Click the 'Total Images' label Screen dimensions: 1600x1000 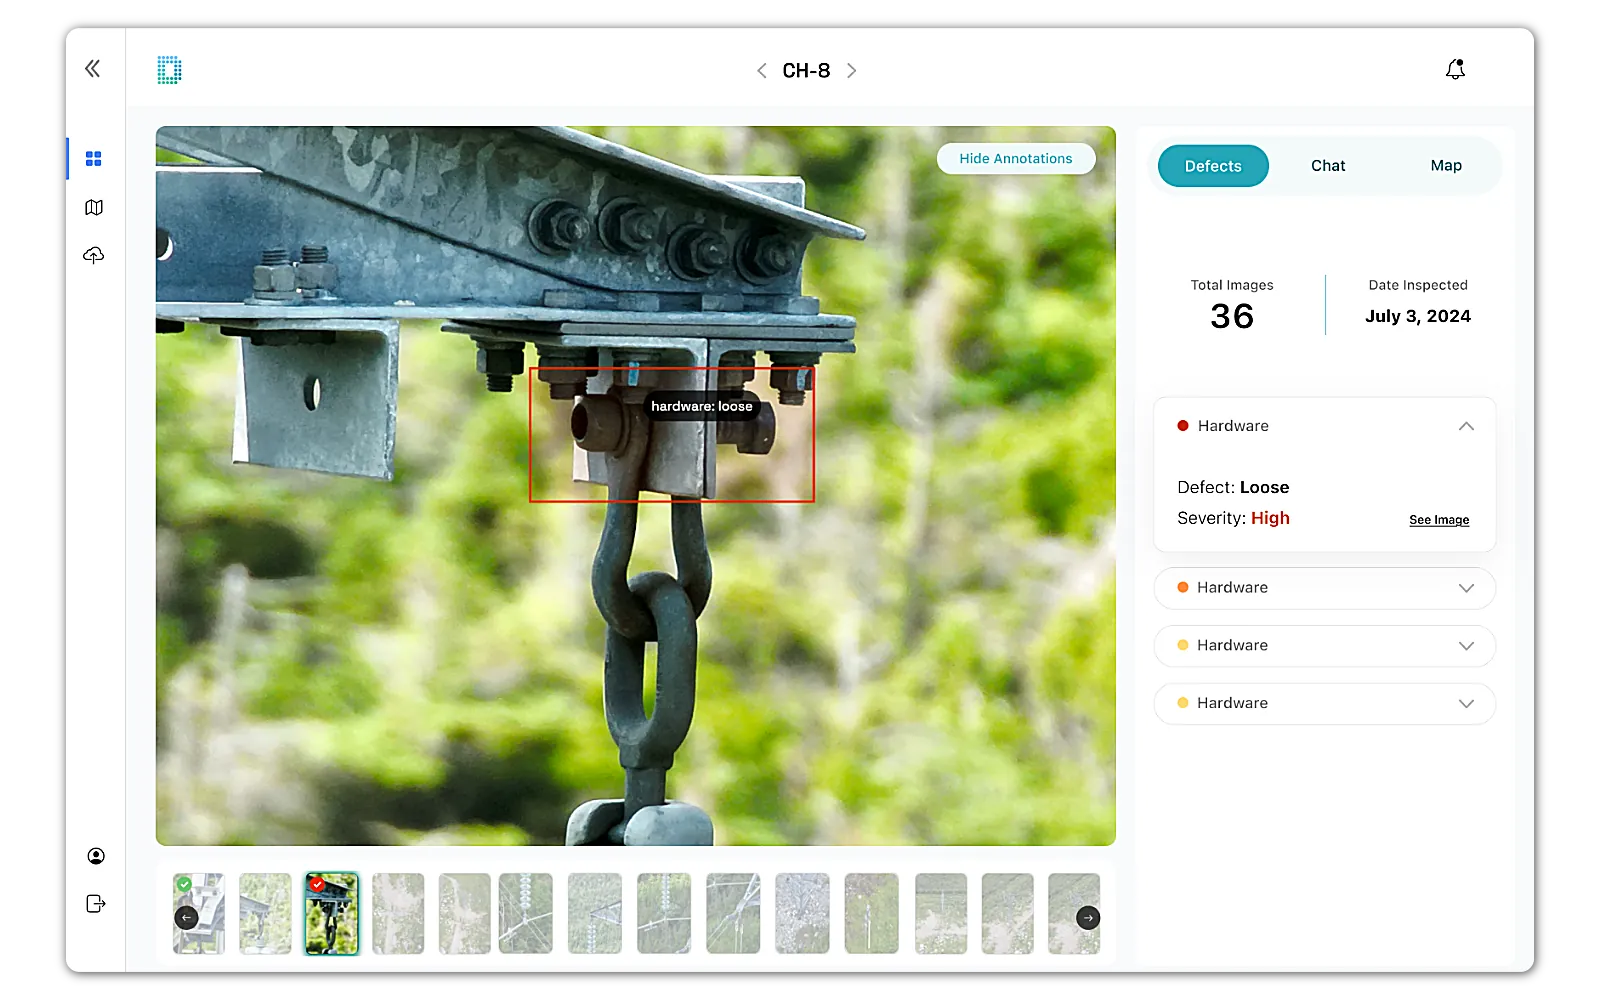1232,285
